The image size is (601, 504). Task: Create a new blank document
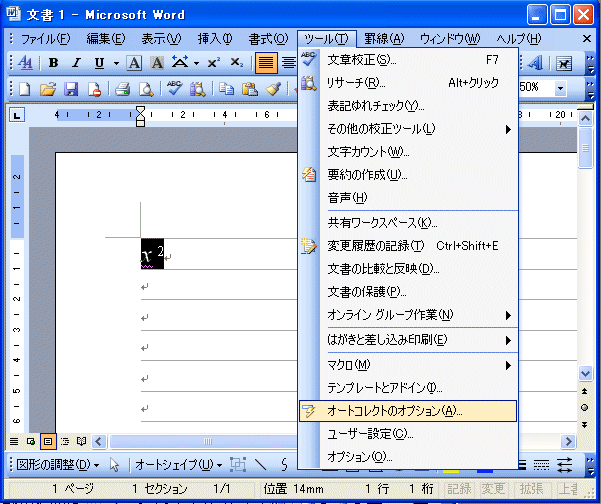pyautogui.click(x=25, y=89)
